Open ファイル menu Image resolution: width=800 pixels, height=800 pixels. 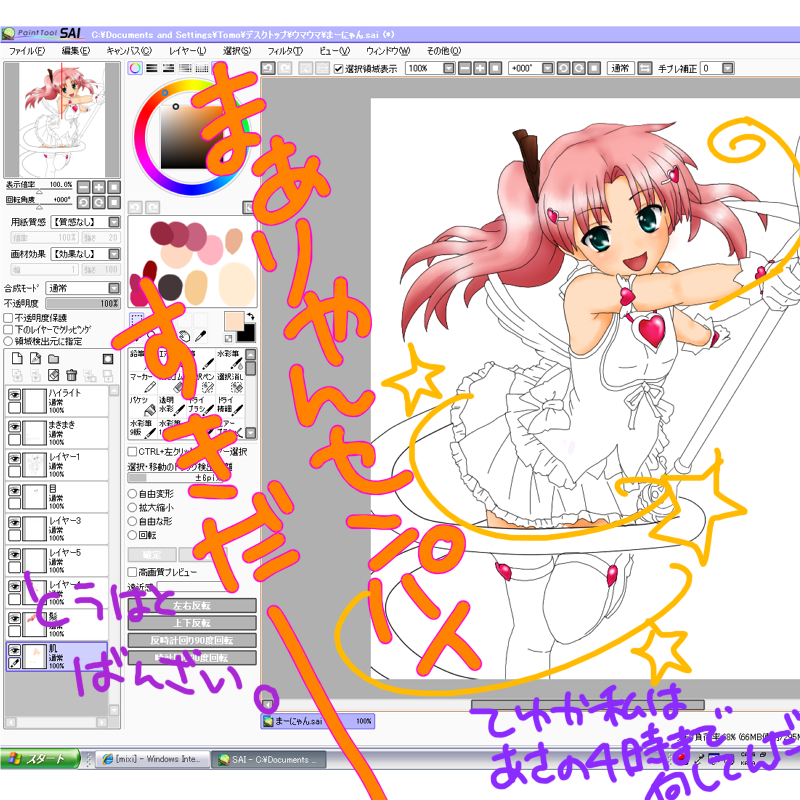pyautogui.click(x=27, y=51)
